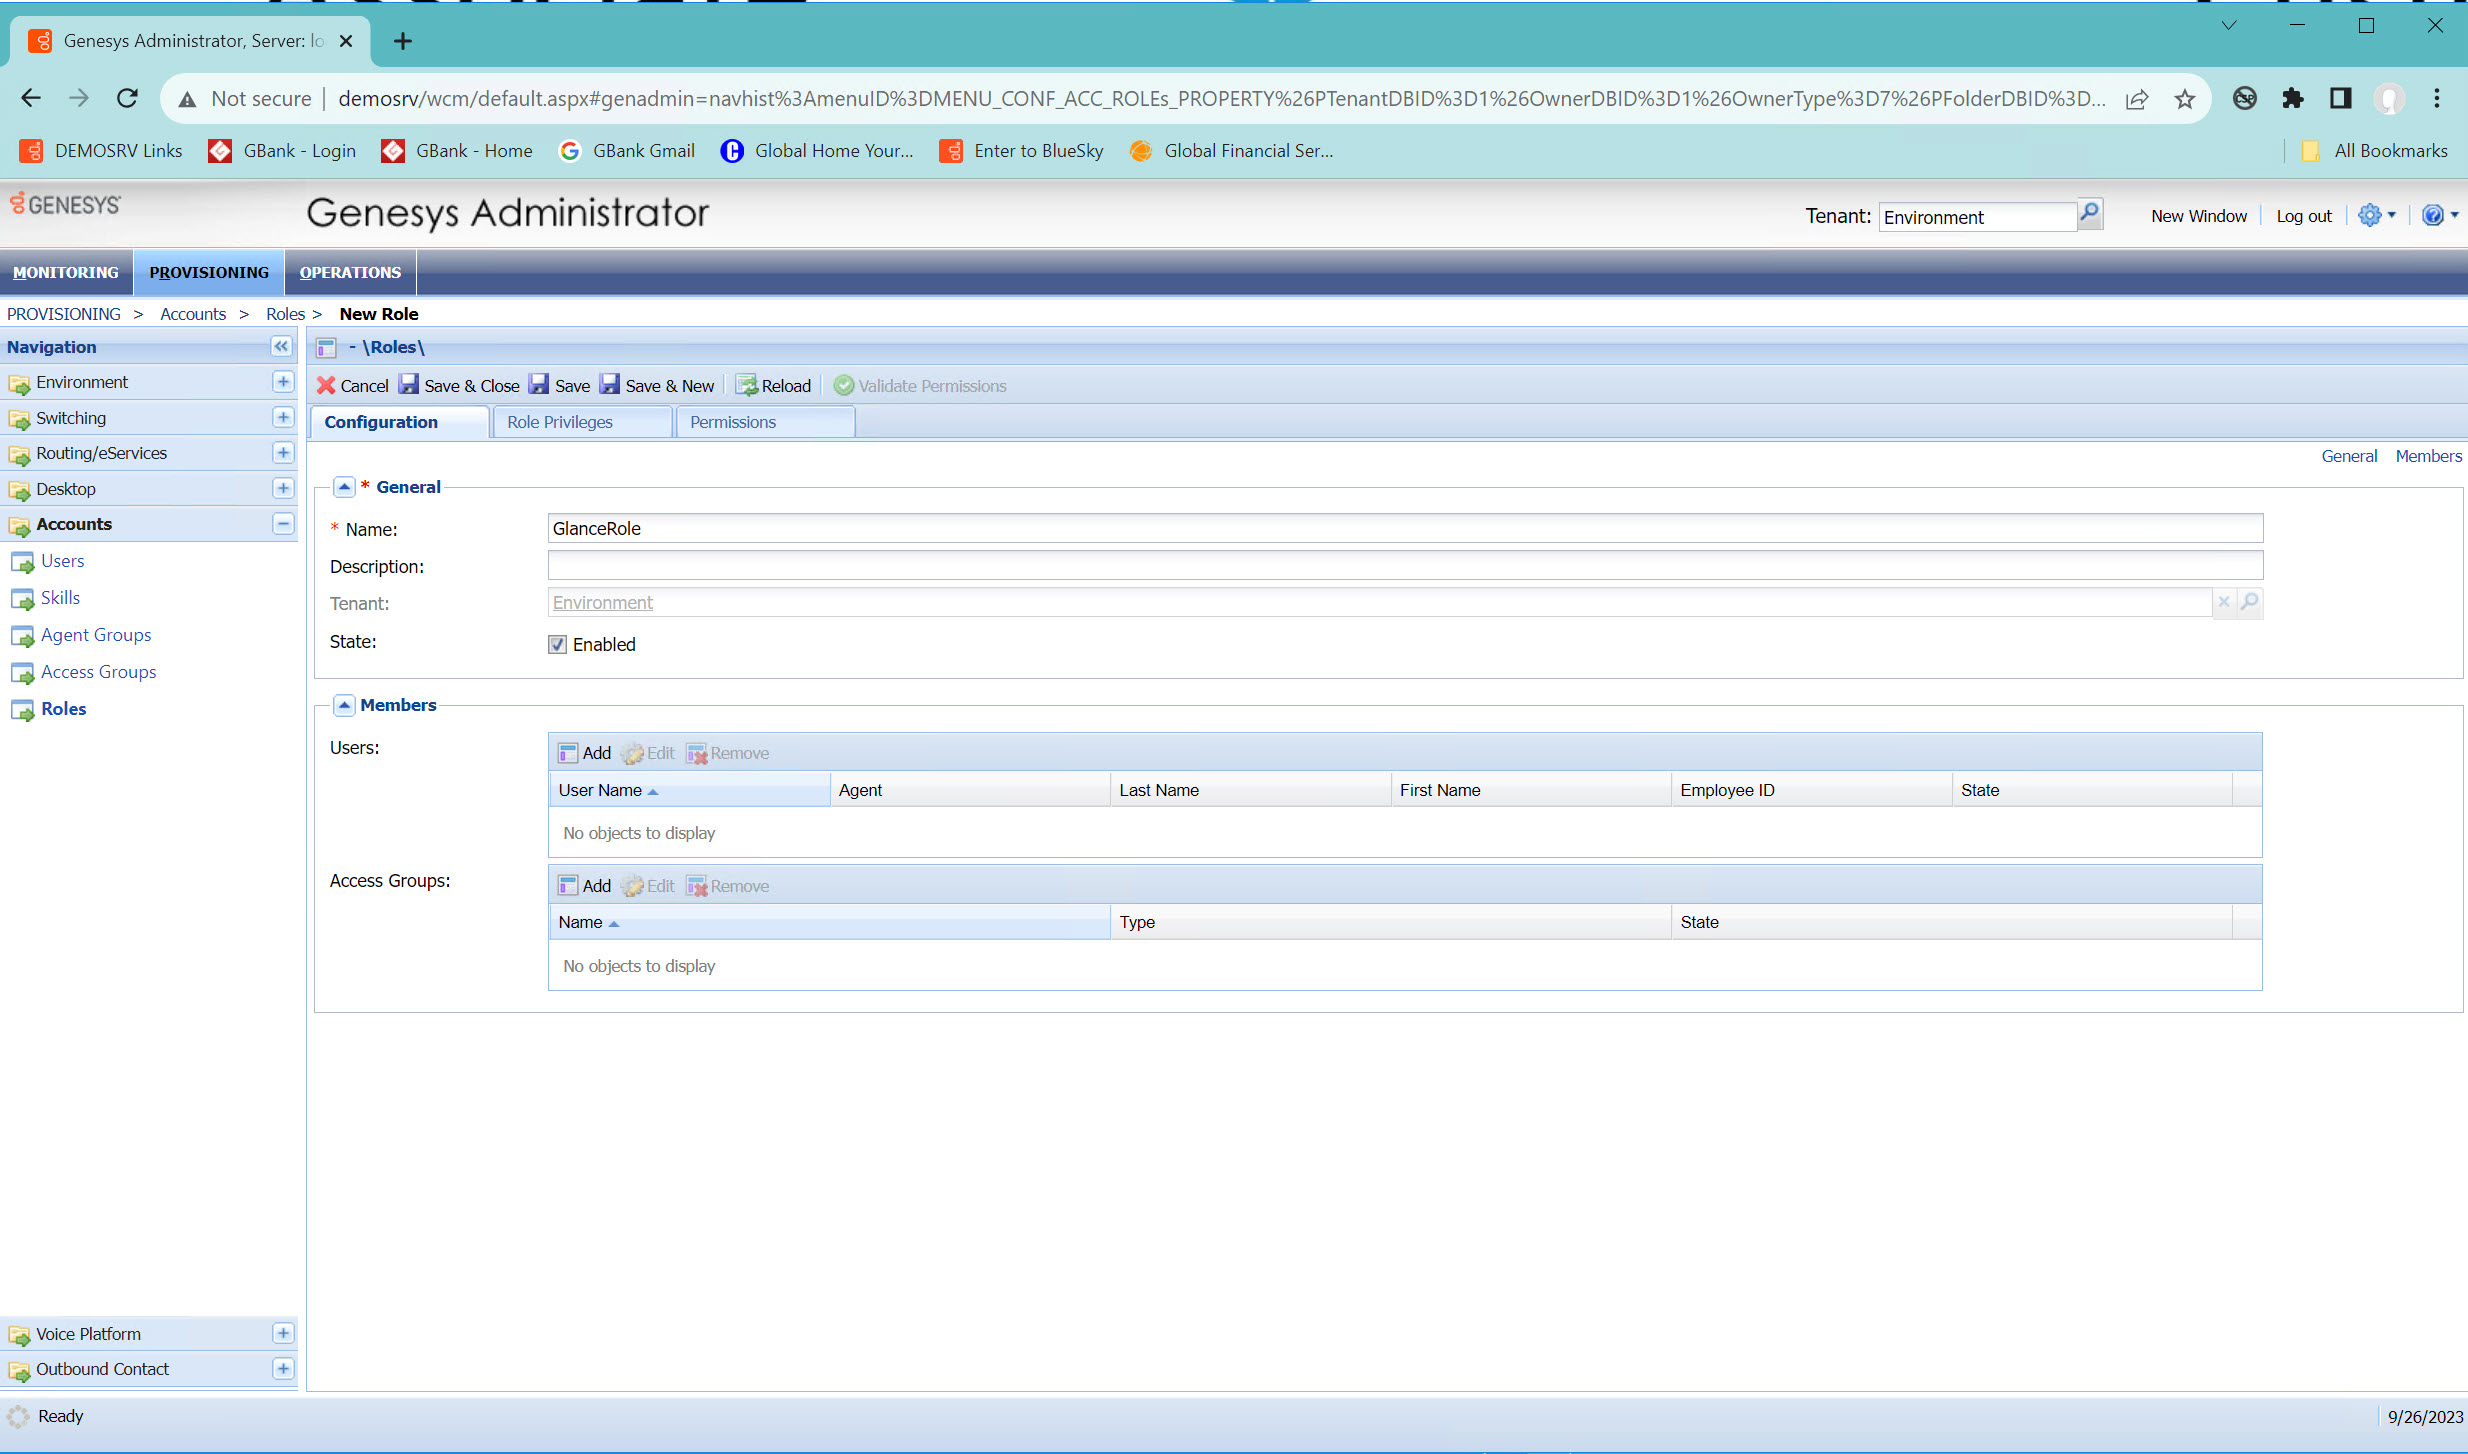Viewport: 2468px width, 1454px height.
Task: Click the role Name input field
Action: tap(1405, 528)
